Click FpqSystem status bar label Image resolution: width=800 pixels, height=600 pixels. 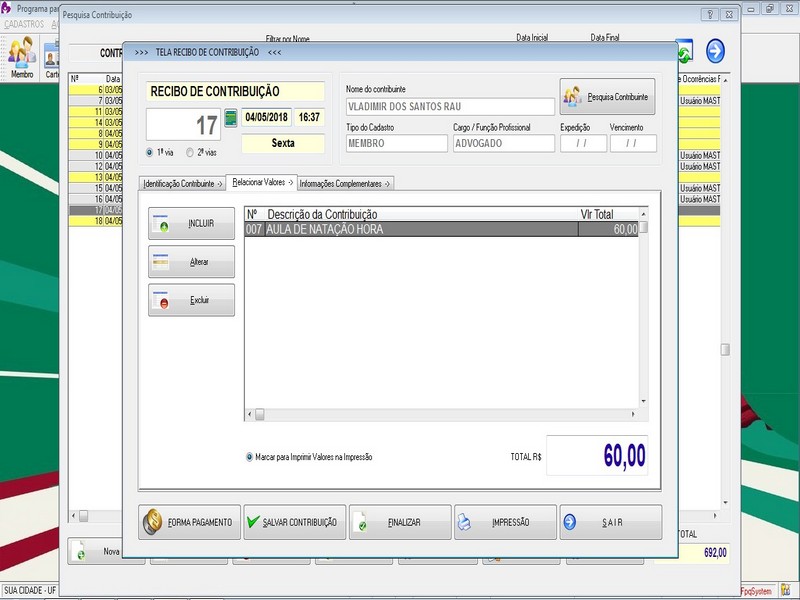pos(758,591)
